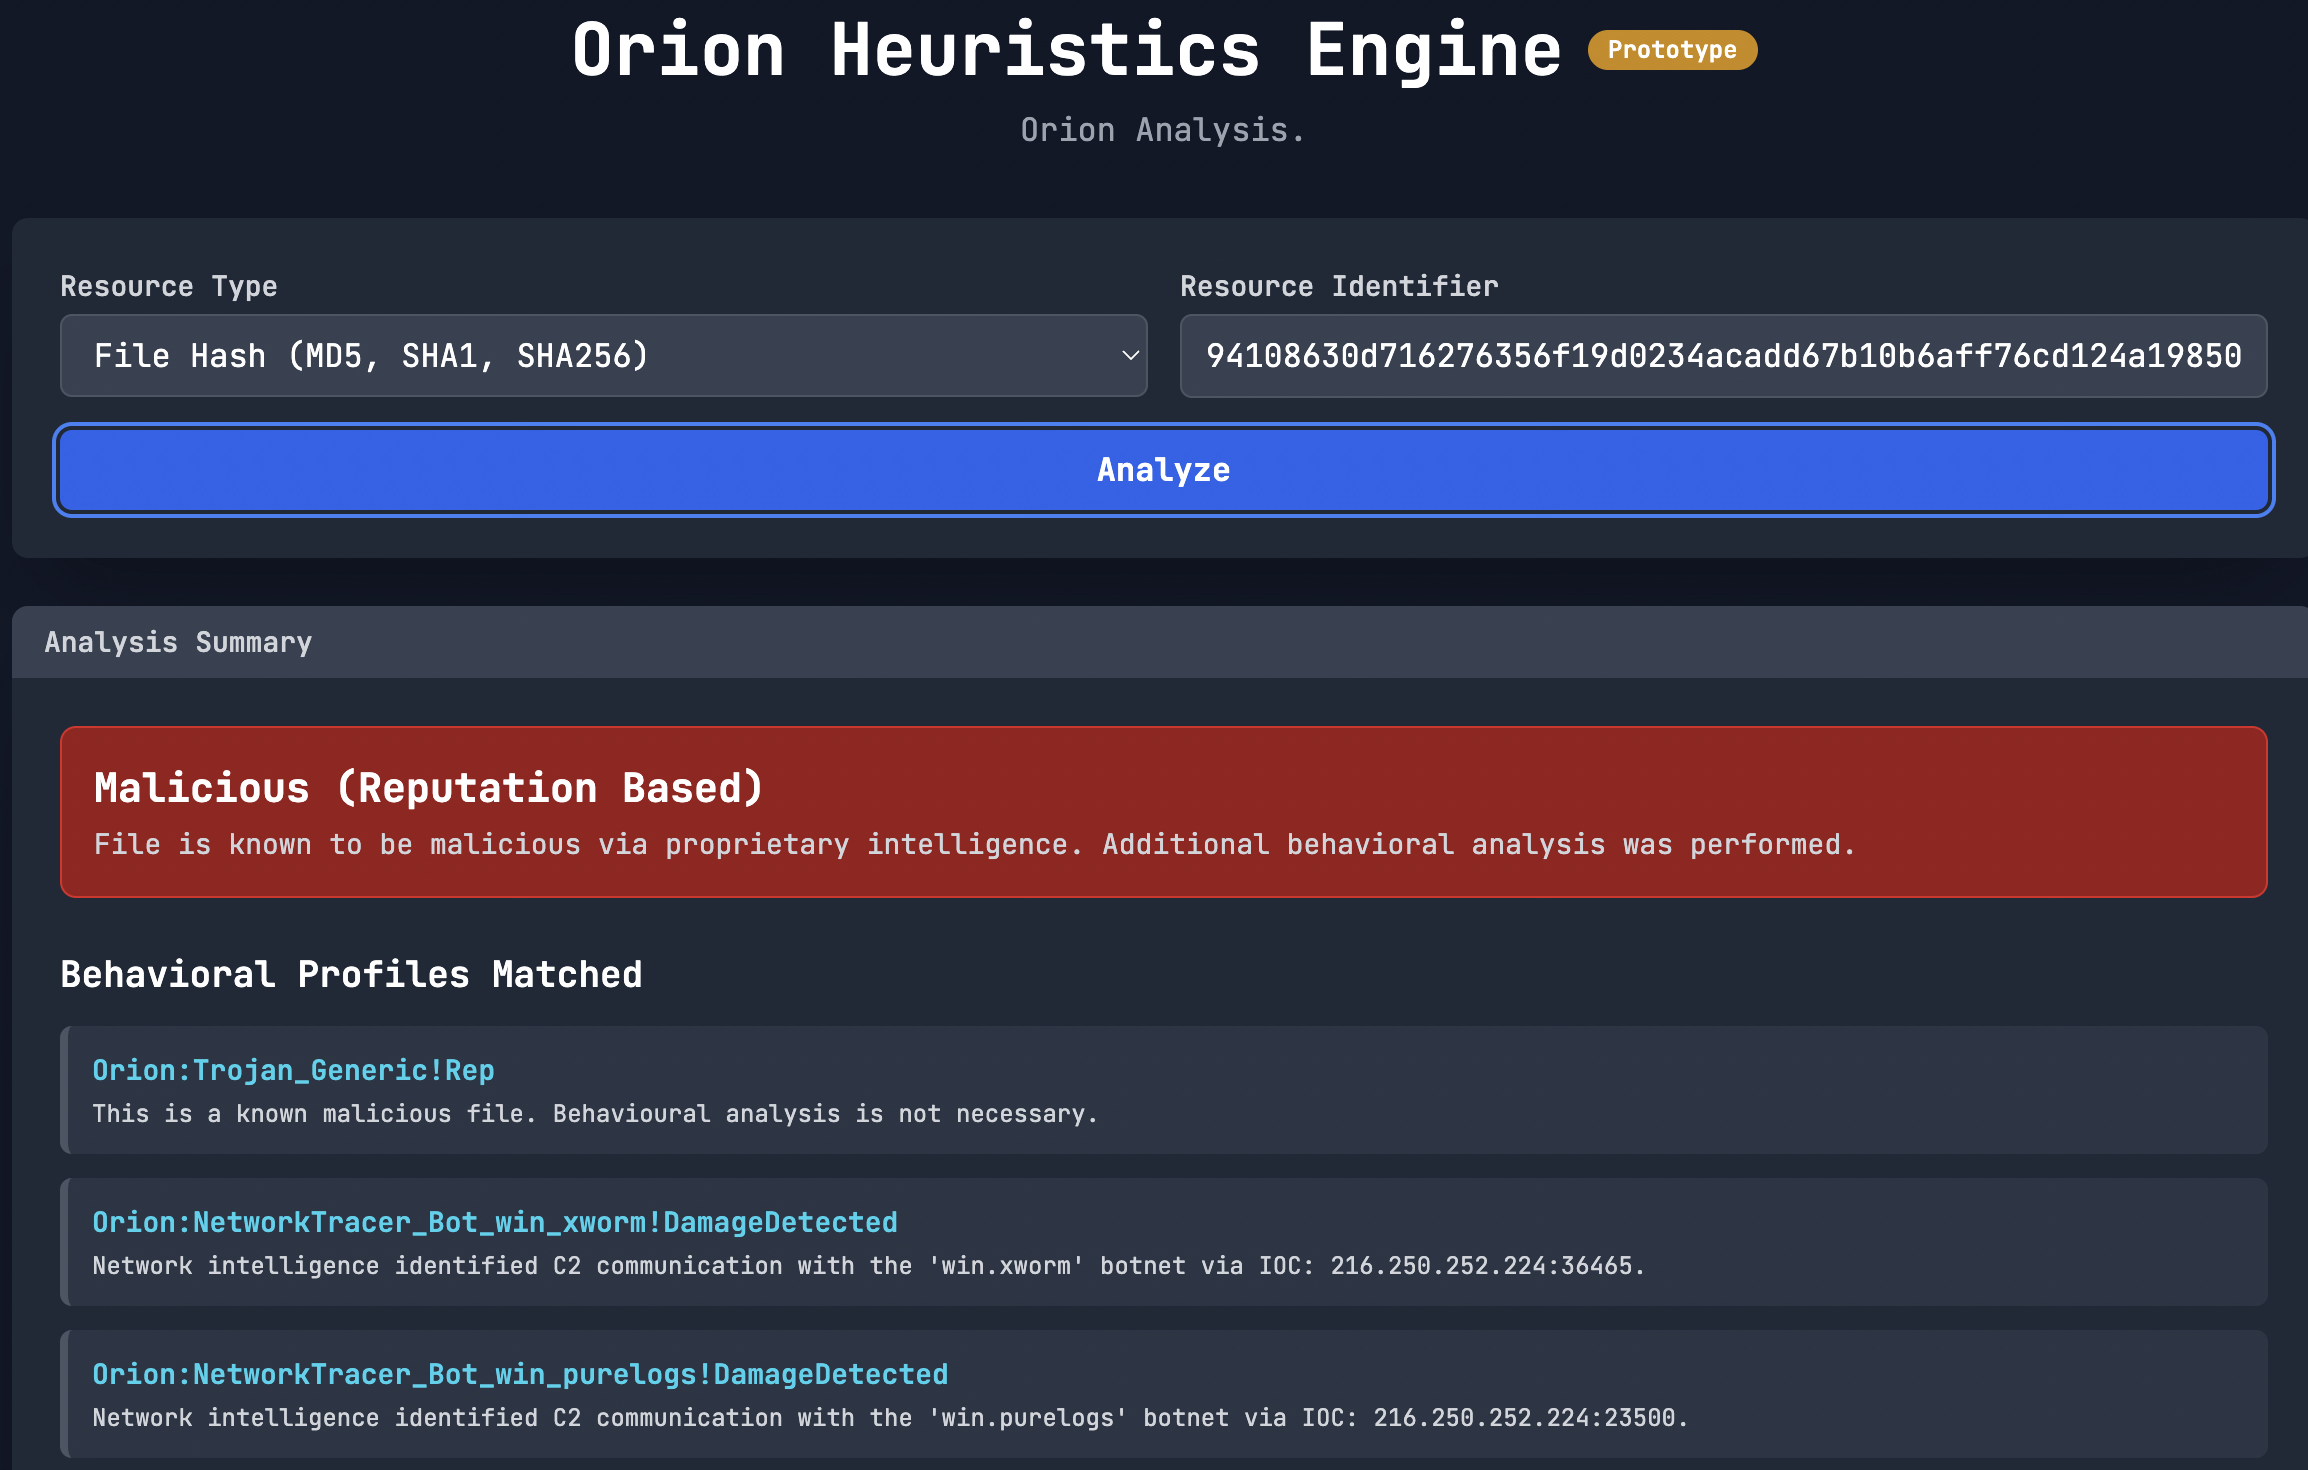
Task: Open the NetworkTracer_Bot_win_purelogs!DamageDetected profile link
Action: coord(520,1374)
